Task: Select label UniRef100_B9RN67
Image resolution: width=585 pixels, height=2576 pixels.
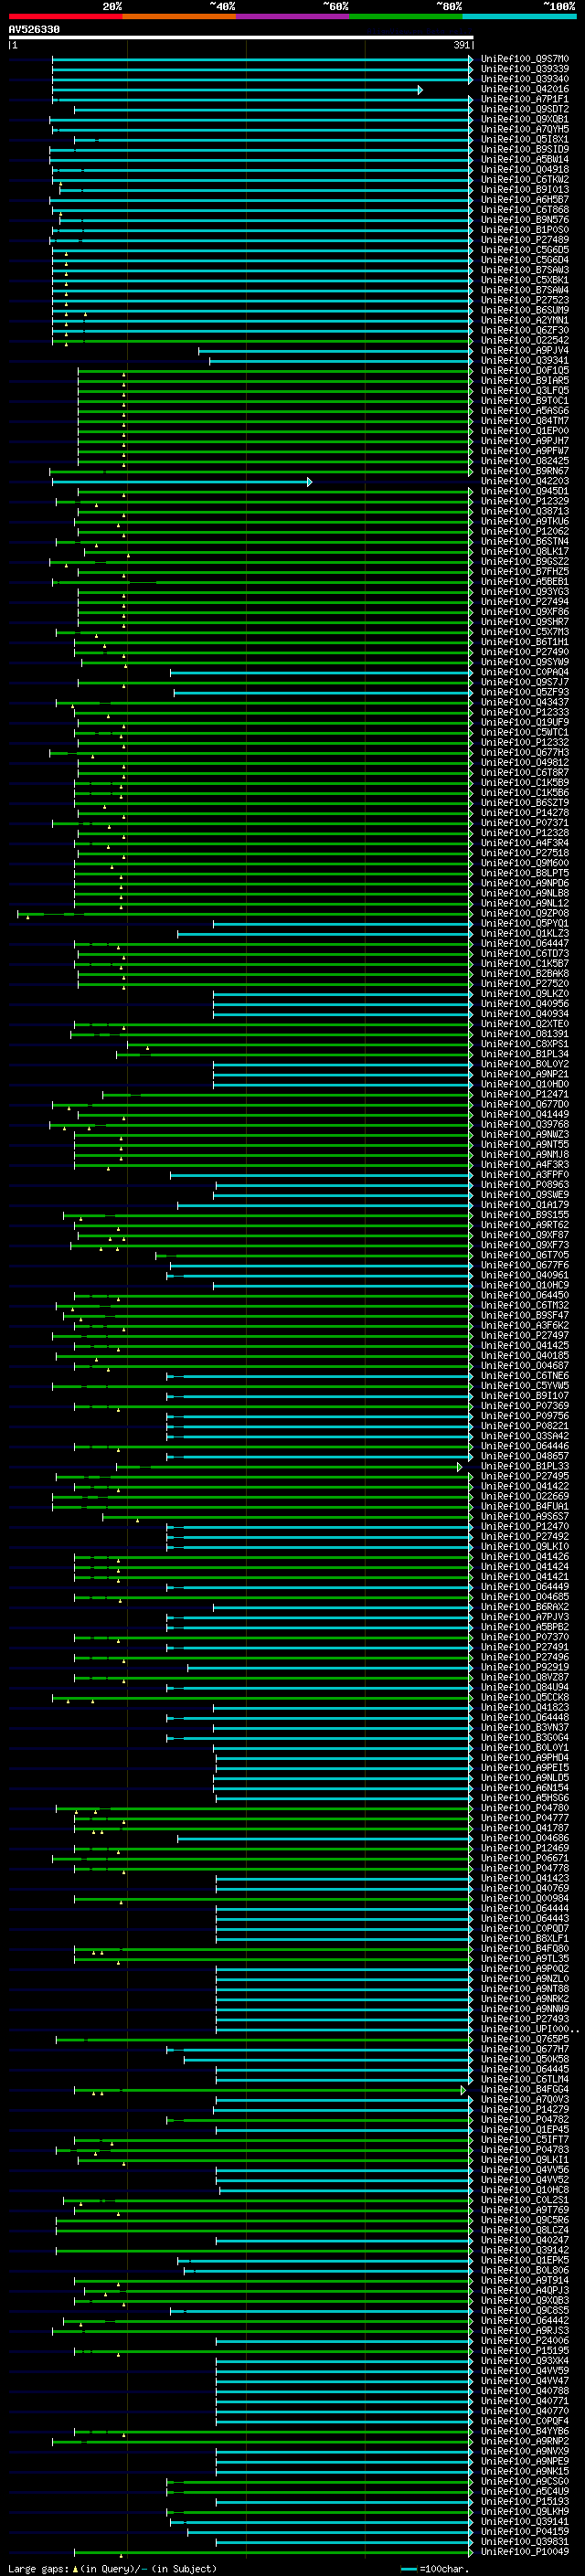Action: tap(525, 471)
